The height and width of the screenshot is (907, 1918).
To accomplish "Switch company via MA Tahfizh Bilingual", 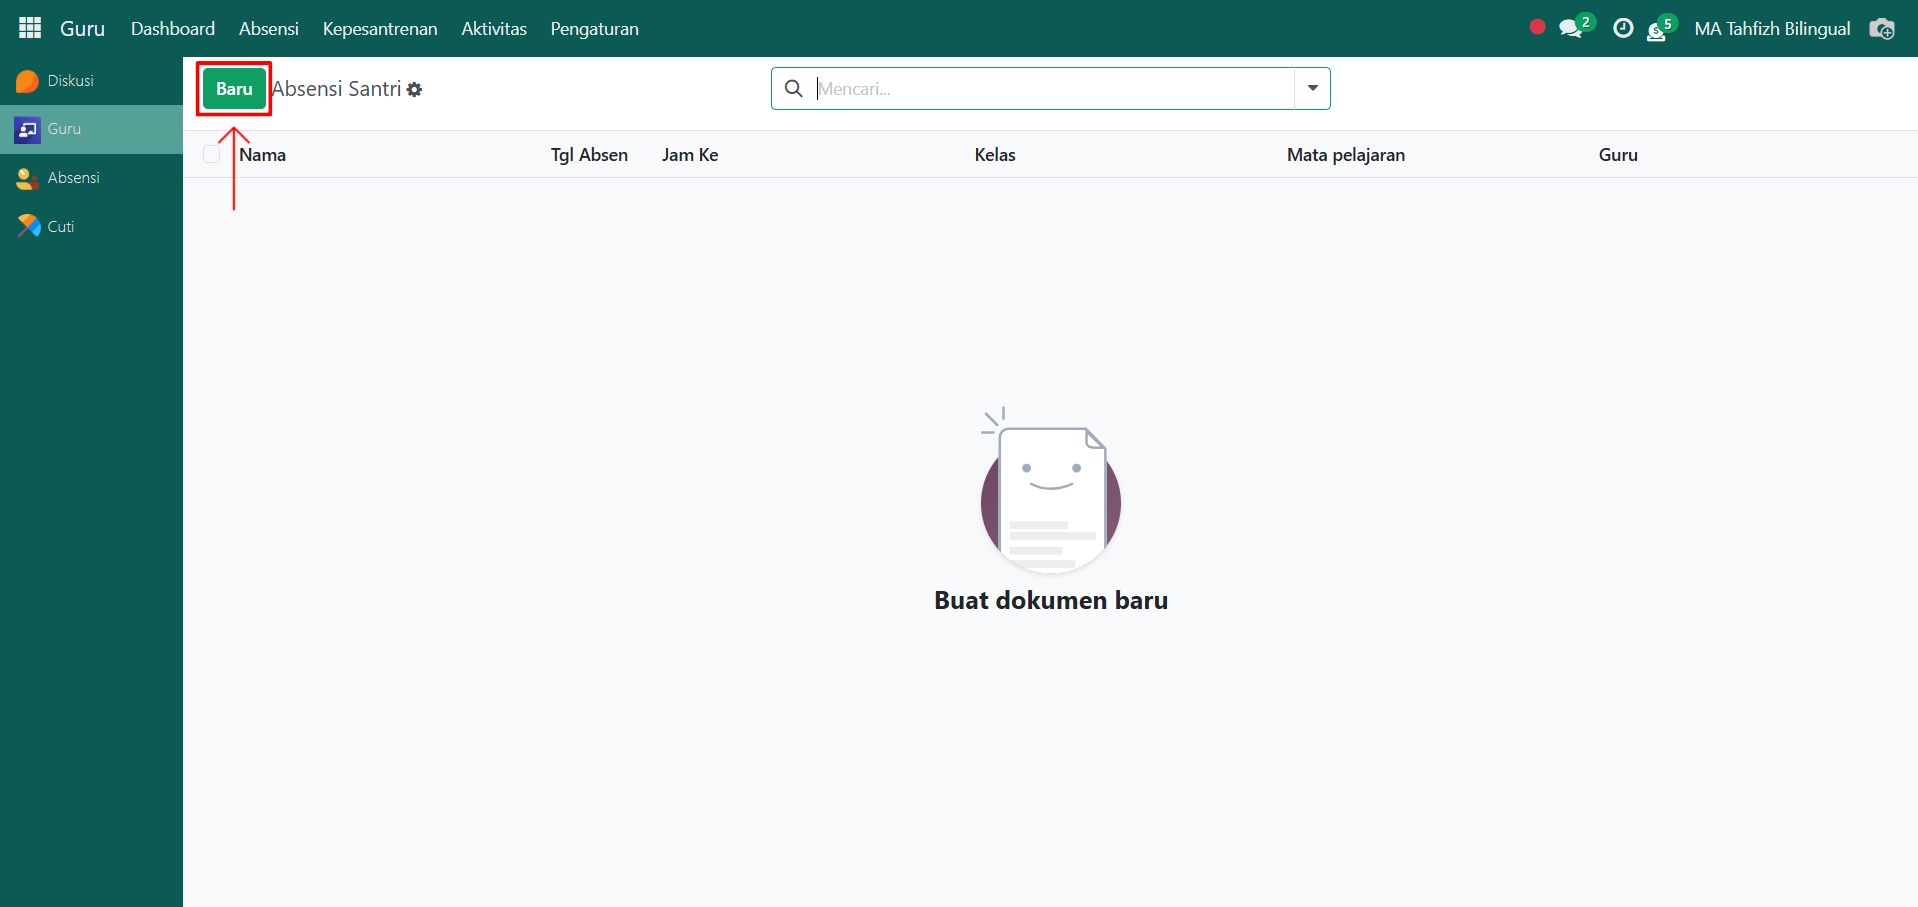I will click(x=1772, y=29).
